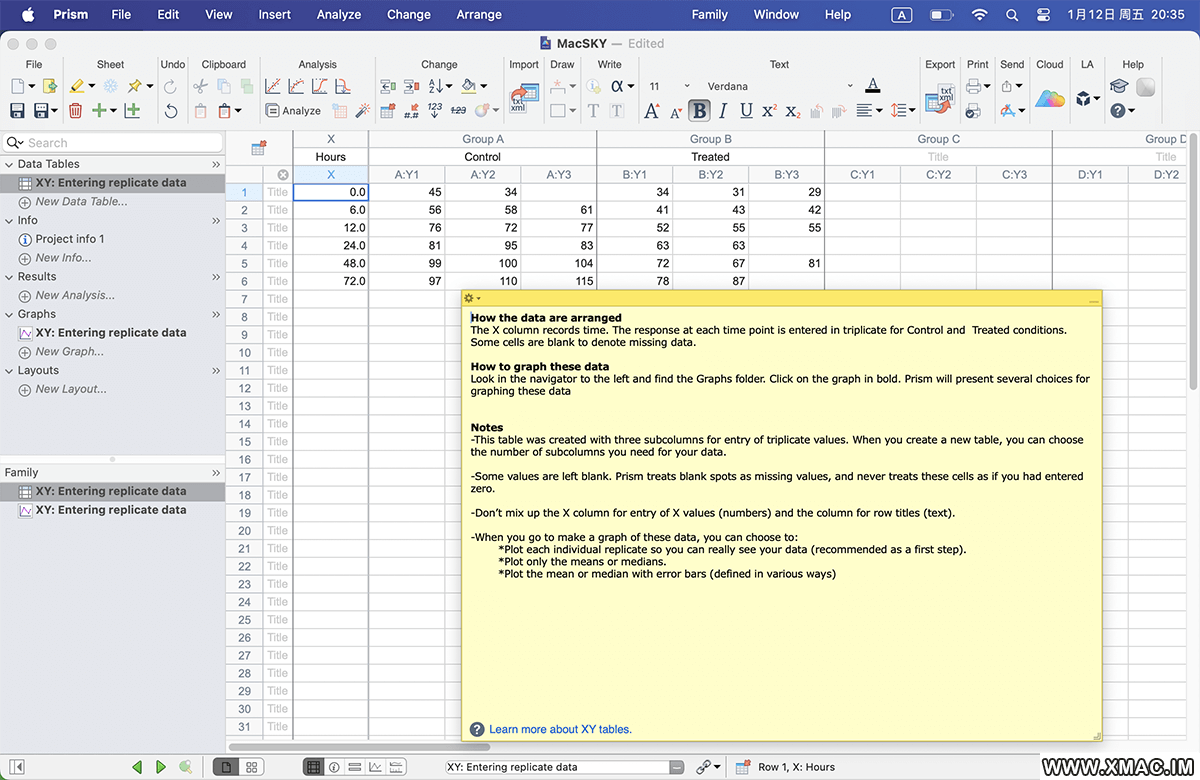
Task: Toggle Underline text formatting
Action: [746, 111]
